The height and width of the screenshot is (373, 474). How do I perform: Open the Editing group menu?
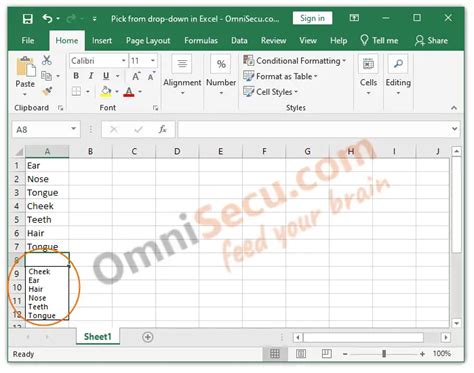398,74
